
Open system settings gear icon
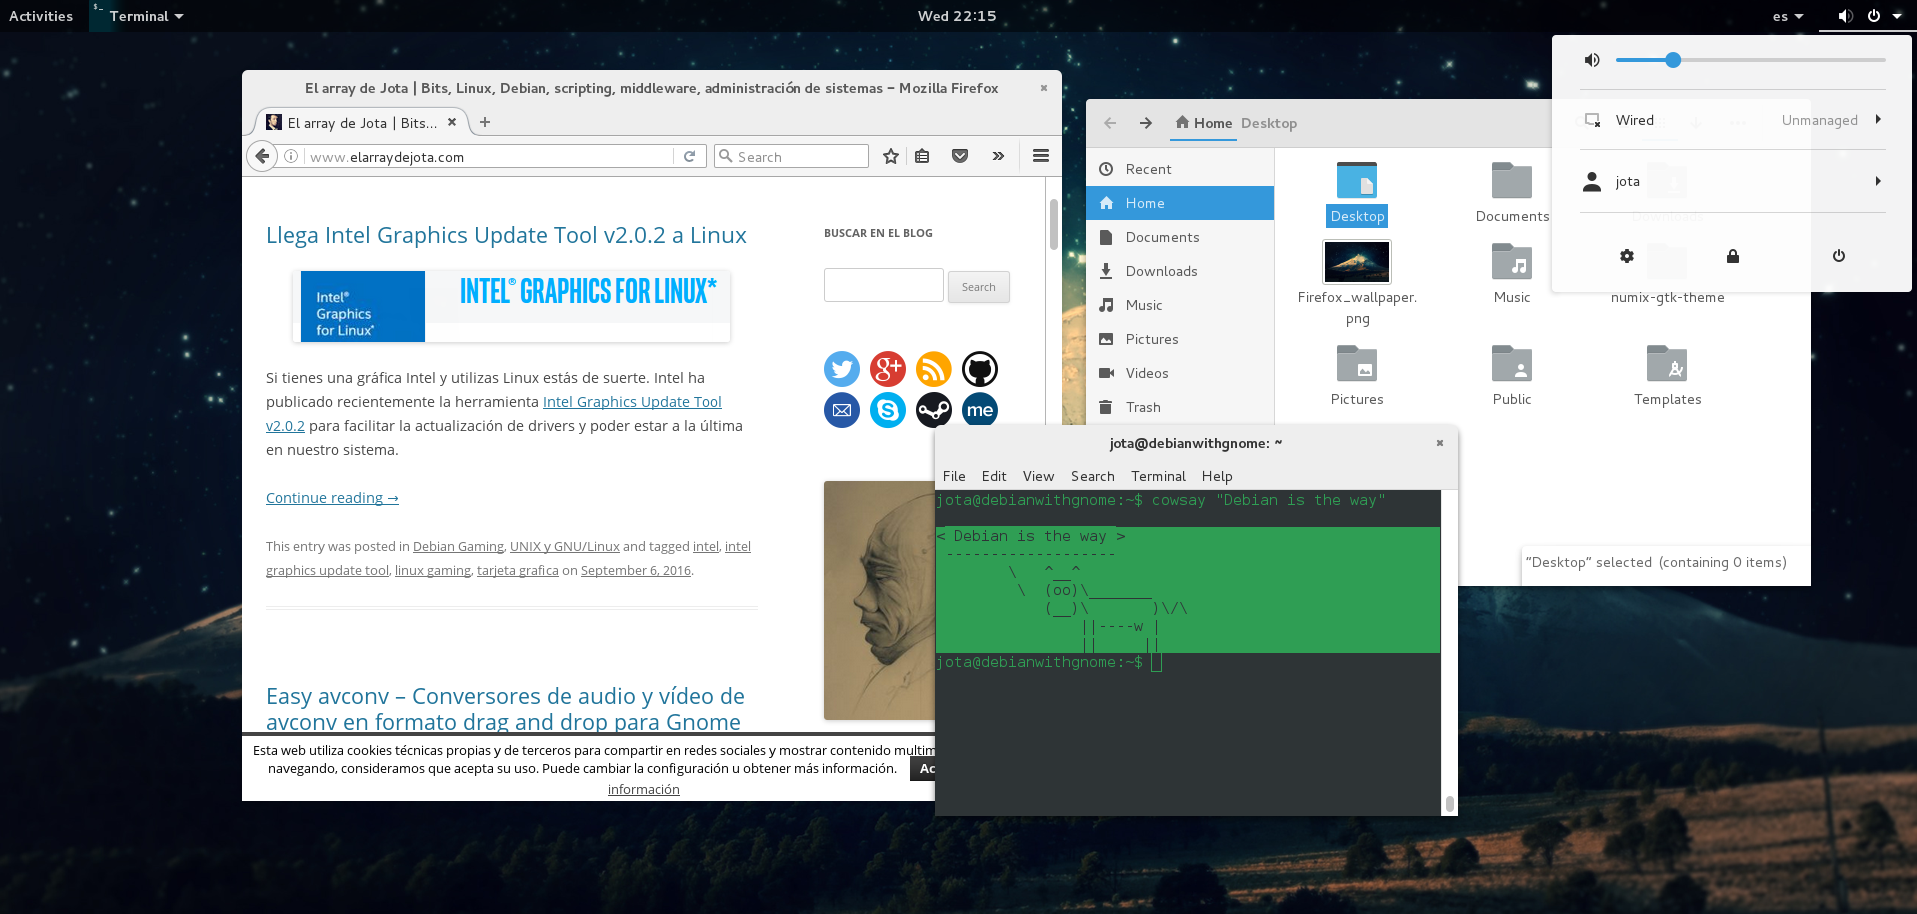[1627, 256]
